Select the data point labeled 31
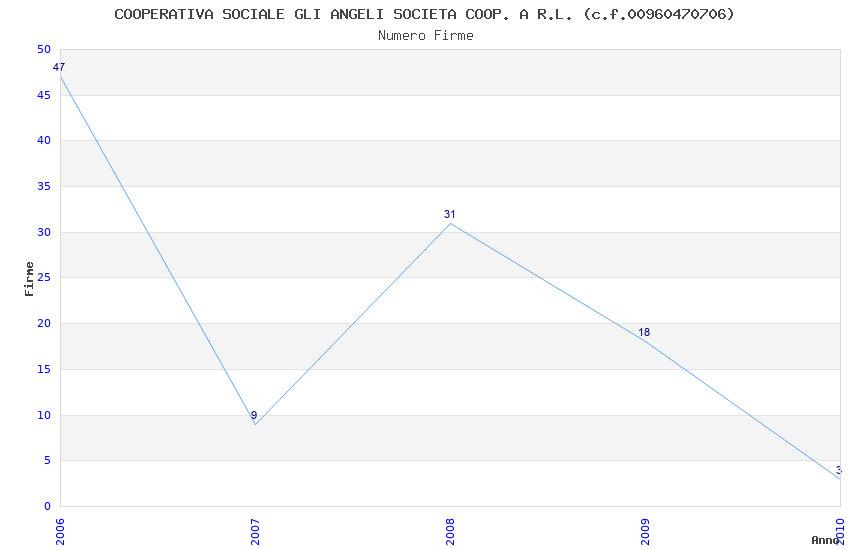 pos(450,223)
